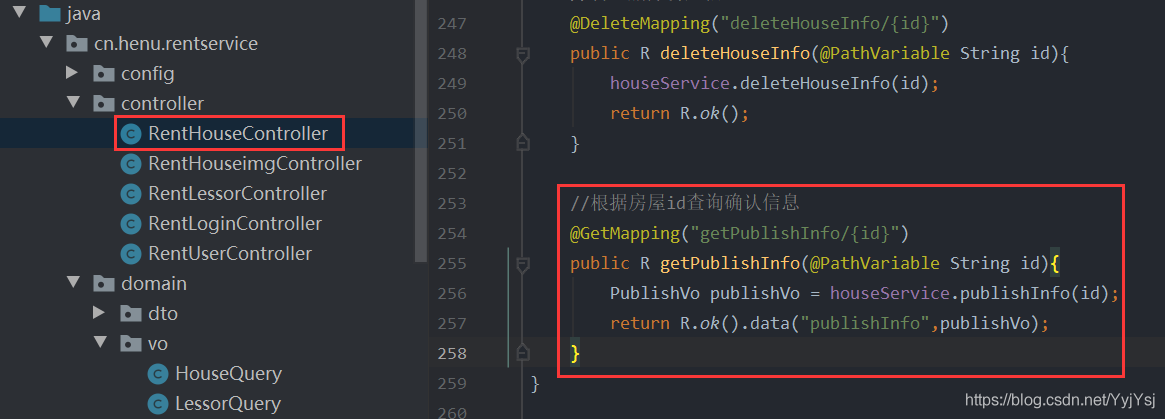Select the vo package label
Image resolution: width=1165 pixels, height=419 pixels.
[158, 343]
